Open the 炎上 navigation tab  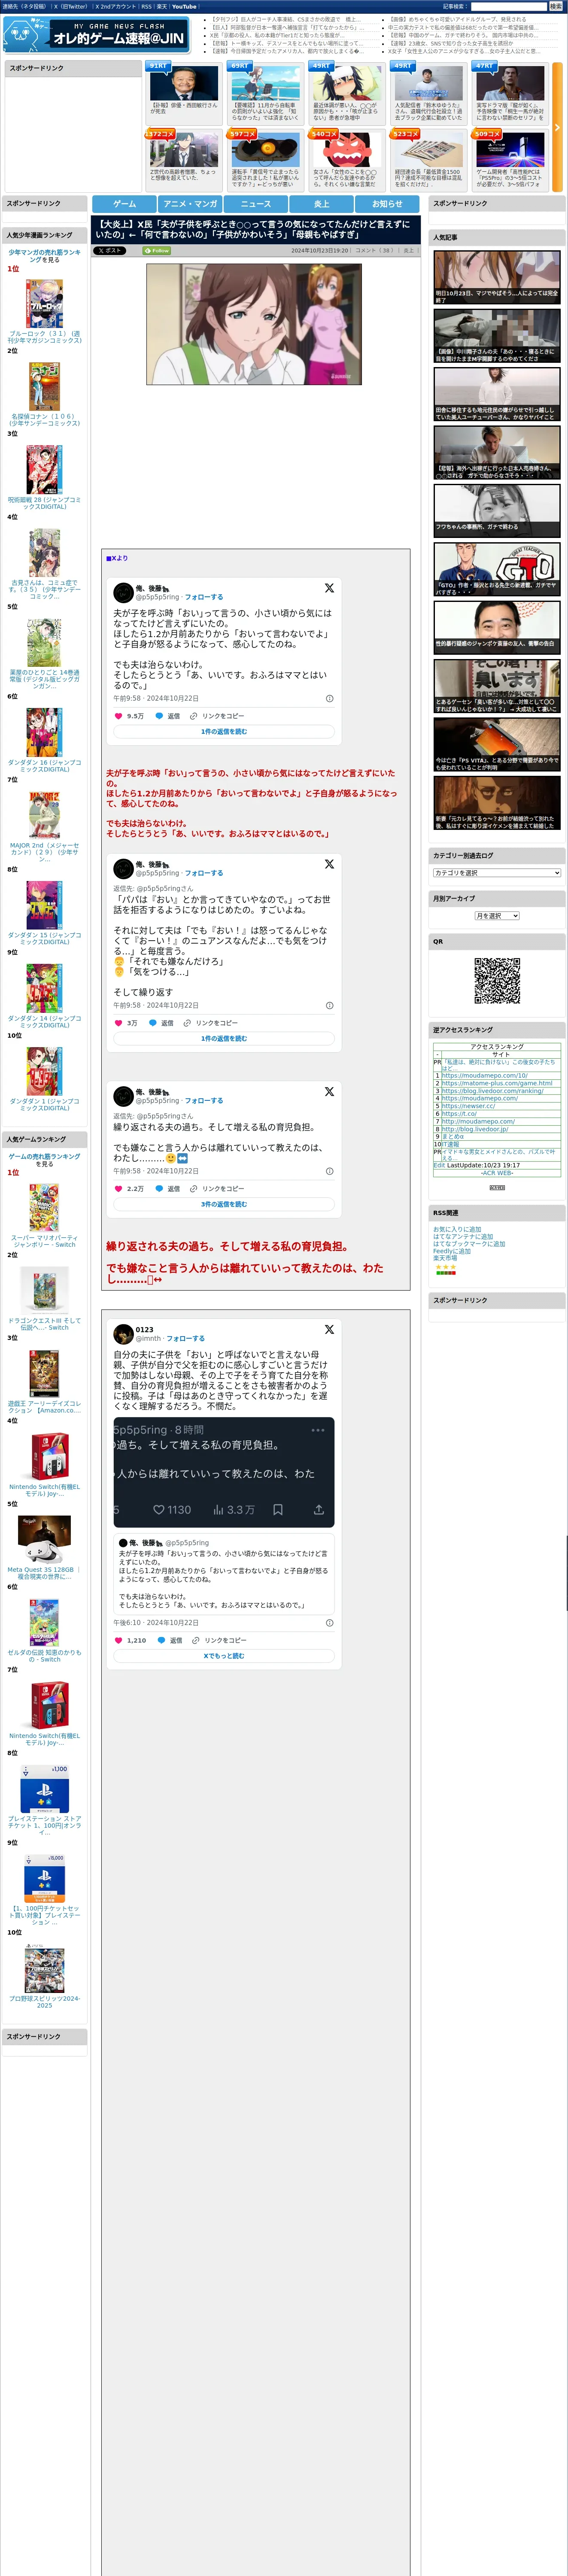[x=321, y=204]
